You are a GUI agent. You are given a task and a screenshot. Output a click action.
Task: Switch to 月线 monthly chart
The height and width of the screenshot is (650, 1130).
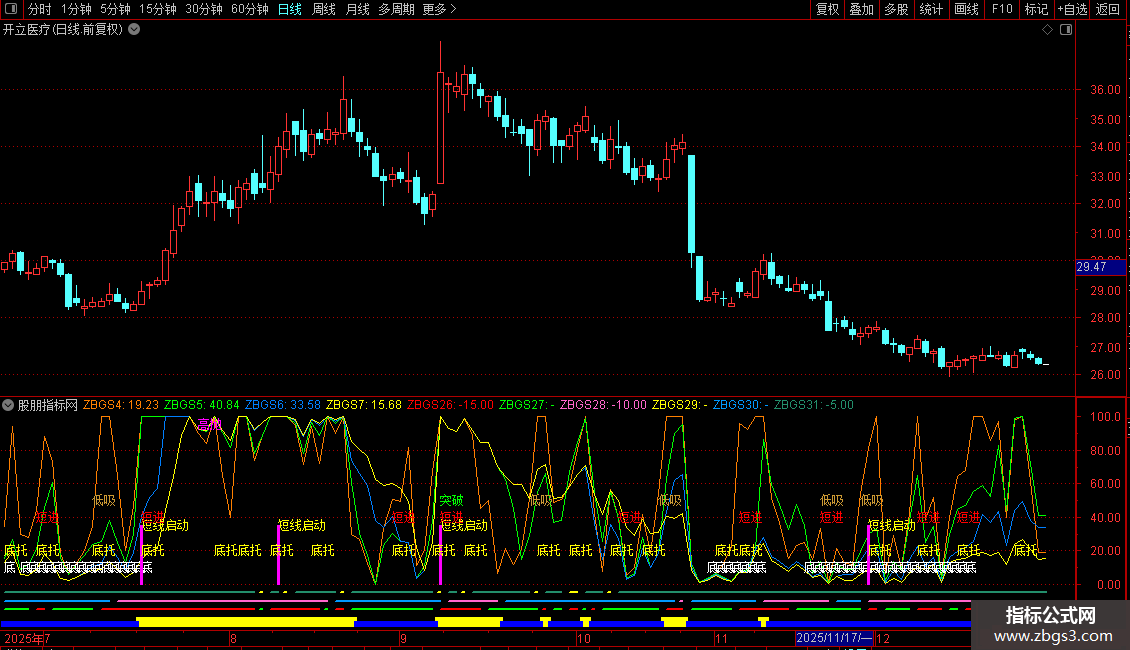pyautogui.click(x=357, y=9)
